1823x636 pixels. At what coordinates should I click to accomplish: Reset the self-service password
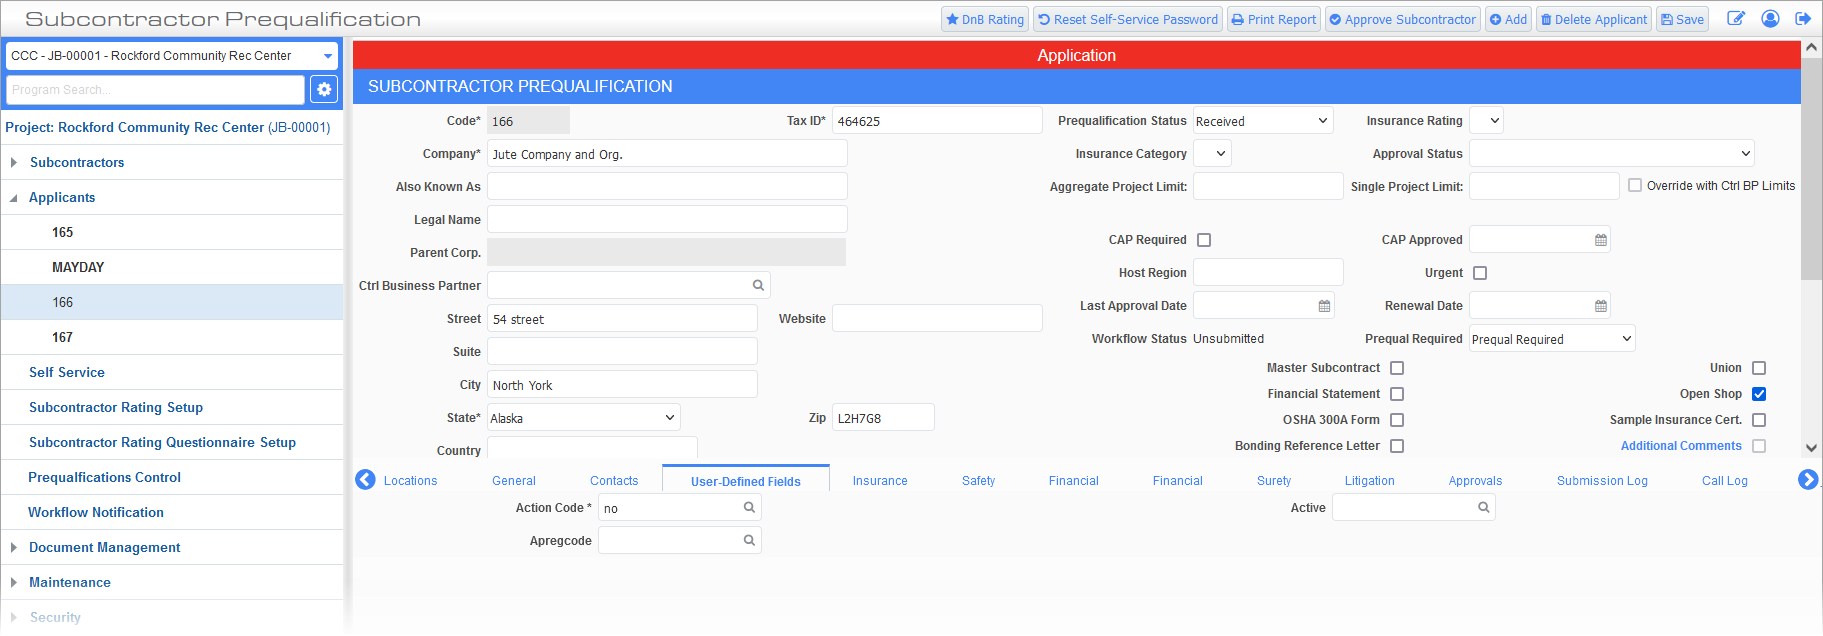(x=1127, y=19)
